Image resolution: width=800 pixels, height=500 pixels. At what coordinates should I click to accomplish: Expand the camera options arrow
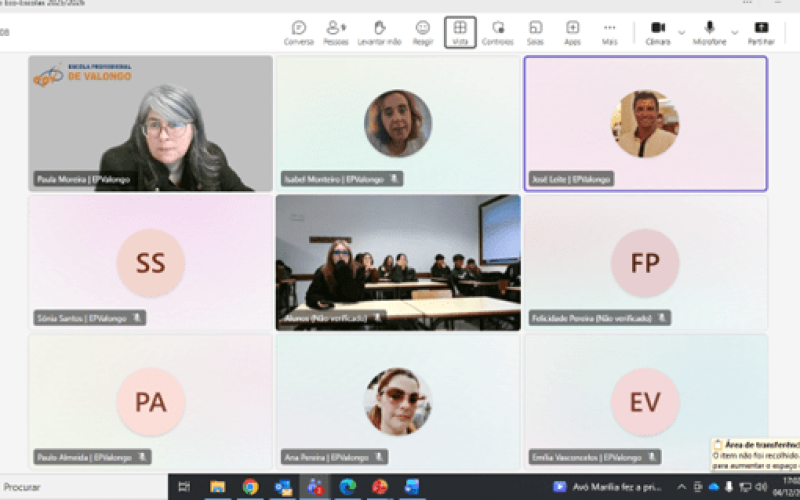682,33
